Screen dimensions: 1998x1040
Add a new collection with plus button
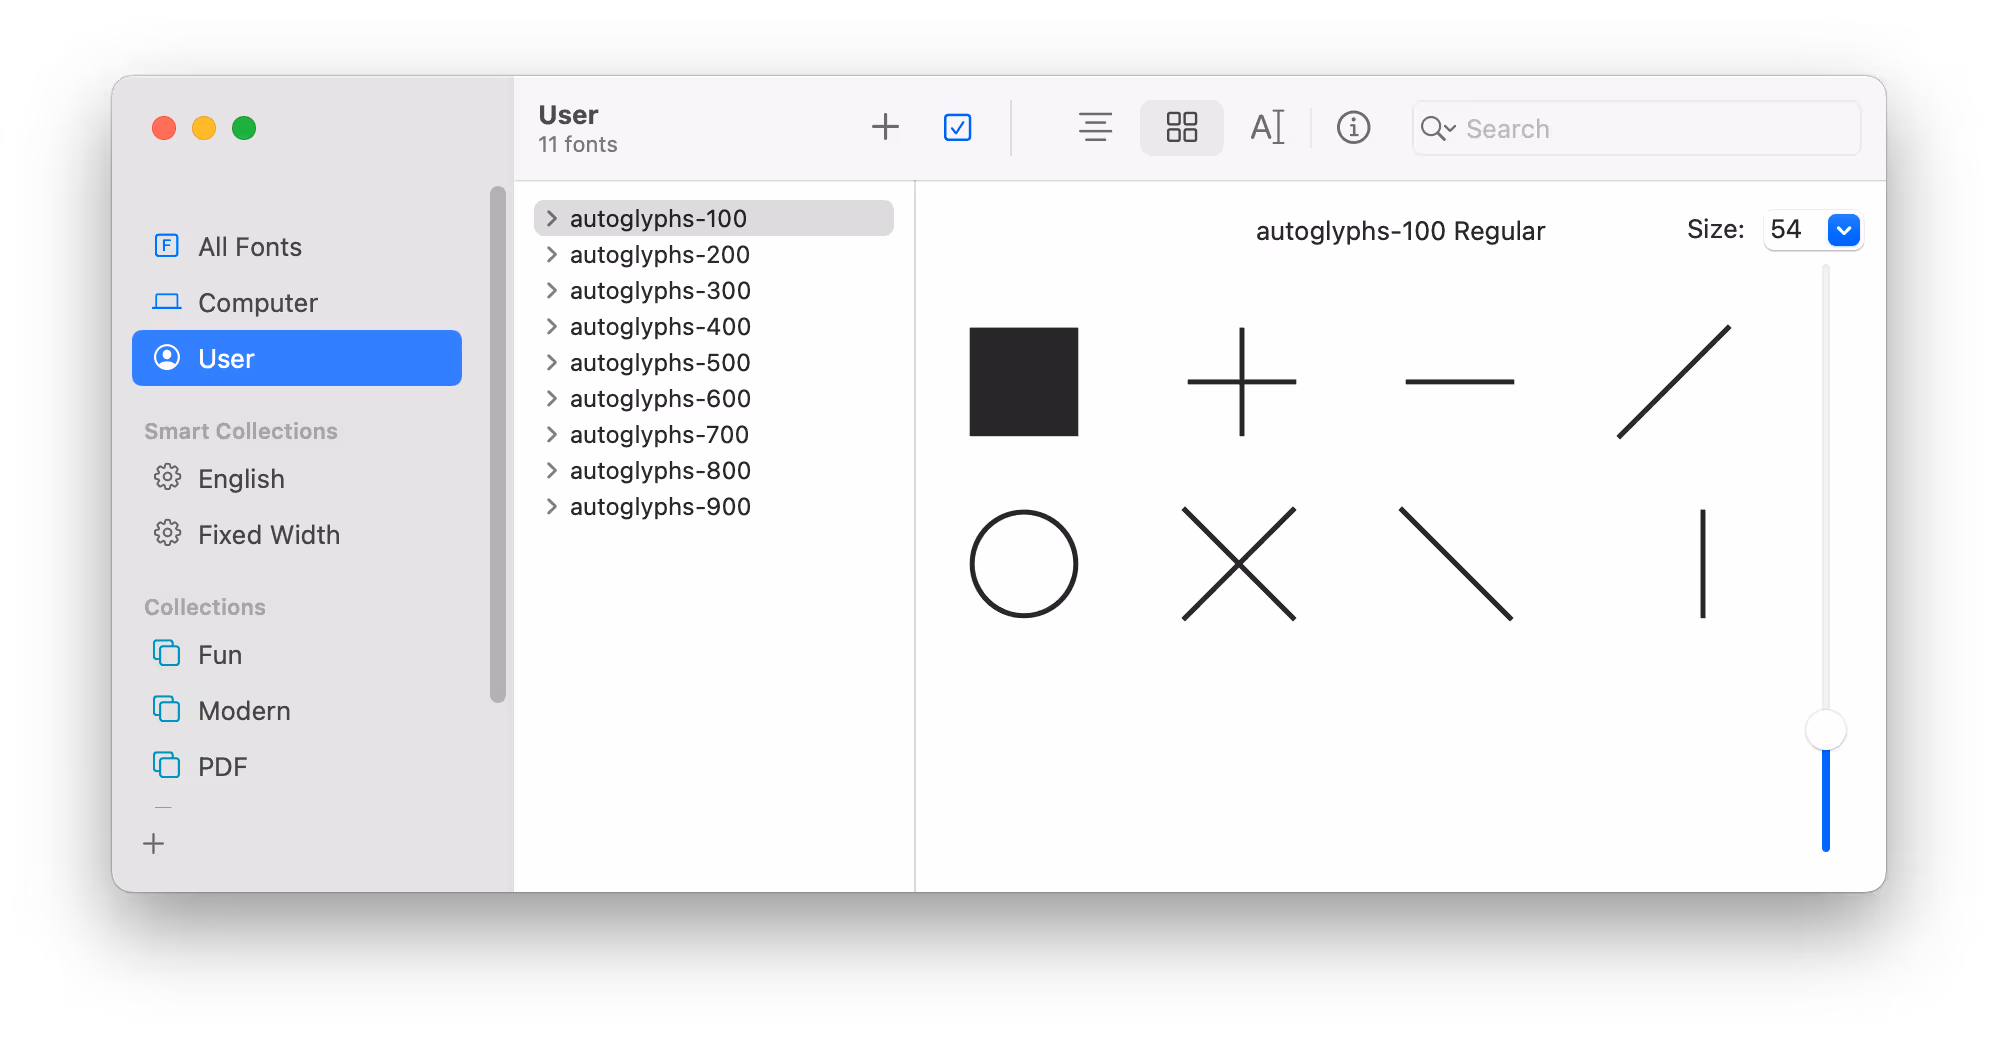point(153,844)
